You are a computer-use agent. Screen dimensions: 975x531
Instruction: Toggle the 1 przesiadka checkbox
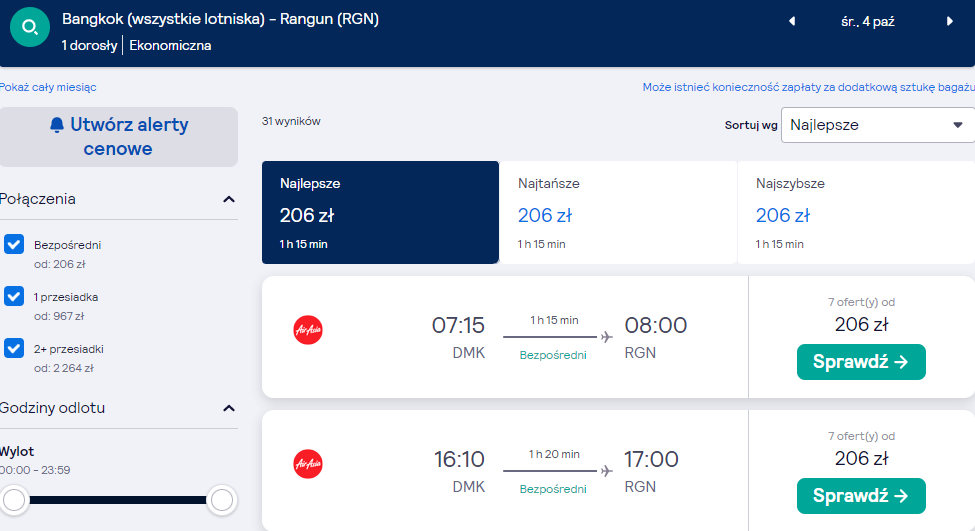[14, 296]
